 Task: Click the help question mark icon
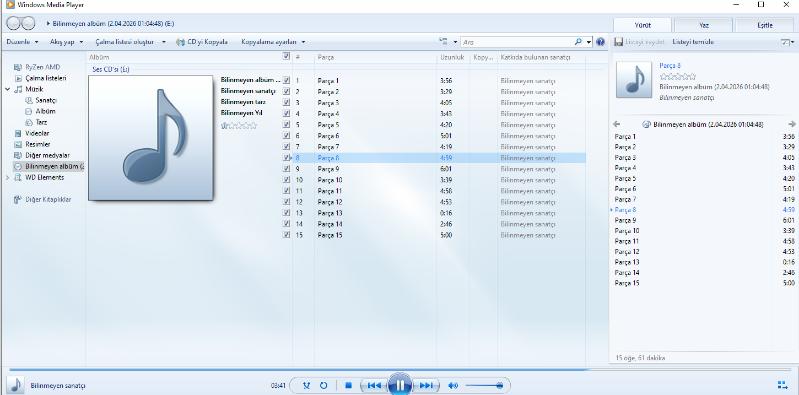pos(600,42)
